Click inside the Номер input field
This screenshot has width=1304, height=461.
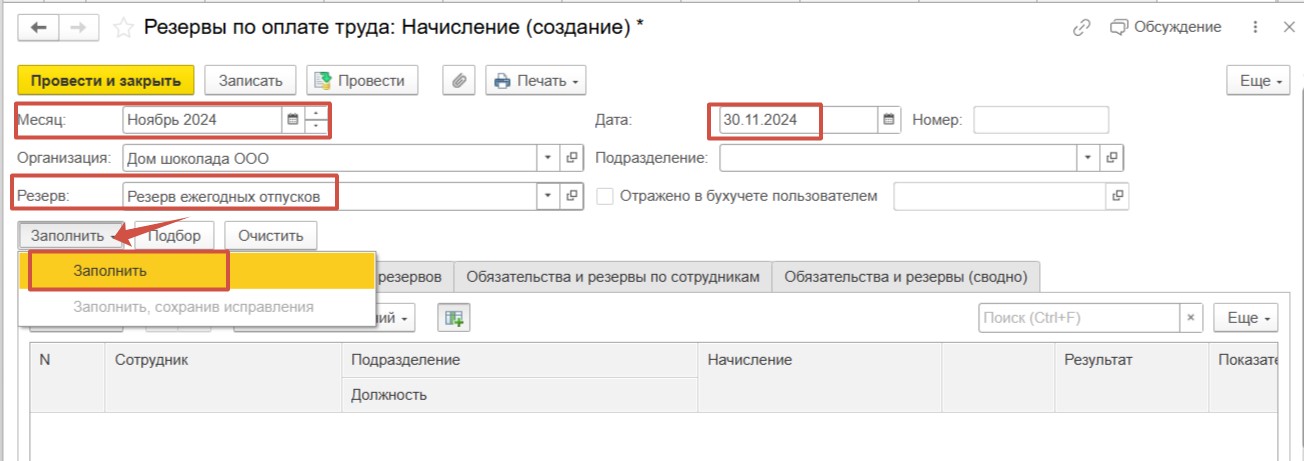[x=1040, y=120]
